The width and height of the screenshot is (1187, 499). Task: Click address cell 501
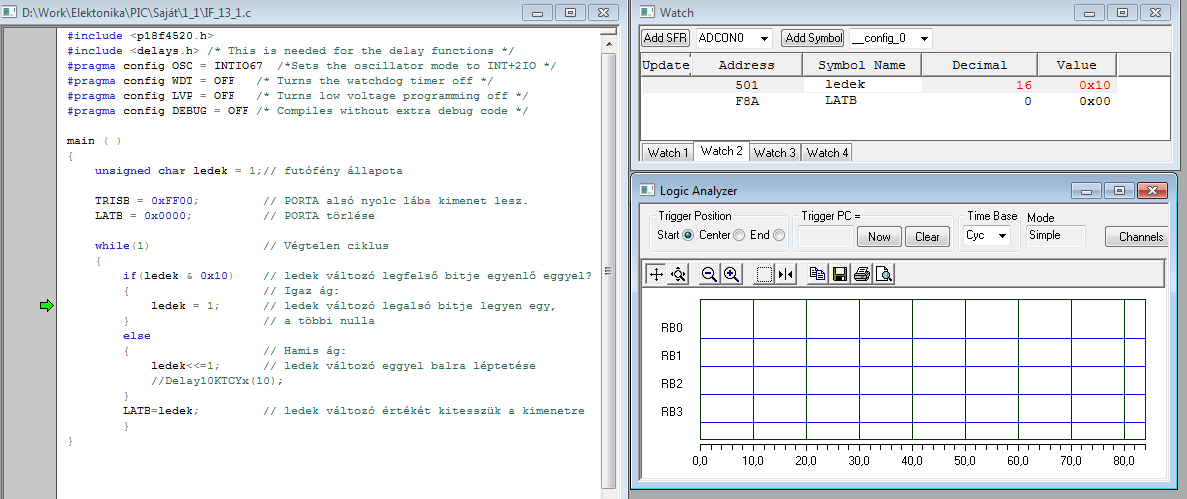pos(746,86)
